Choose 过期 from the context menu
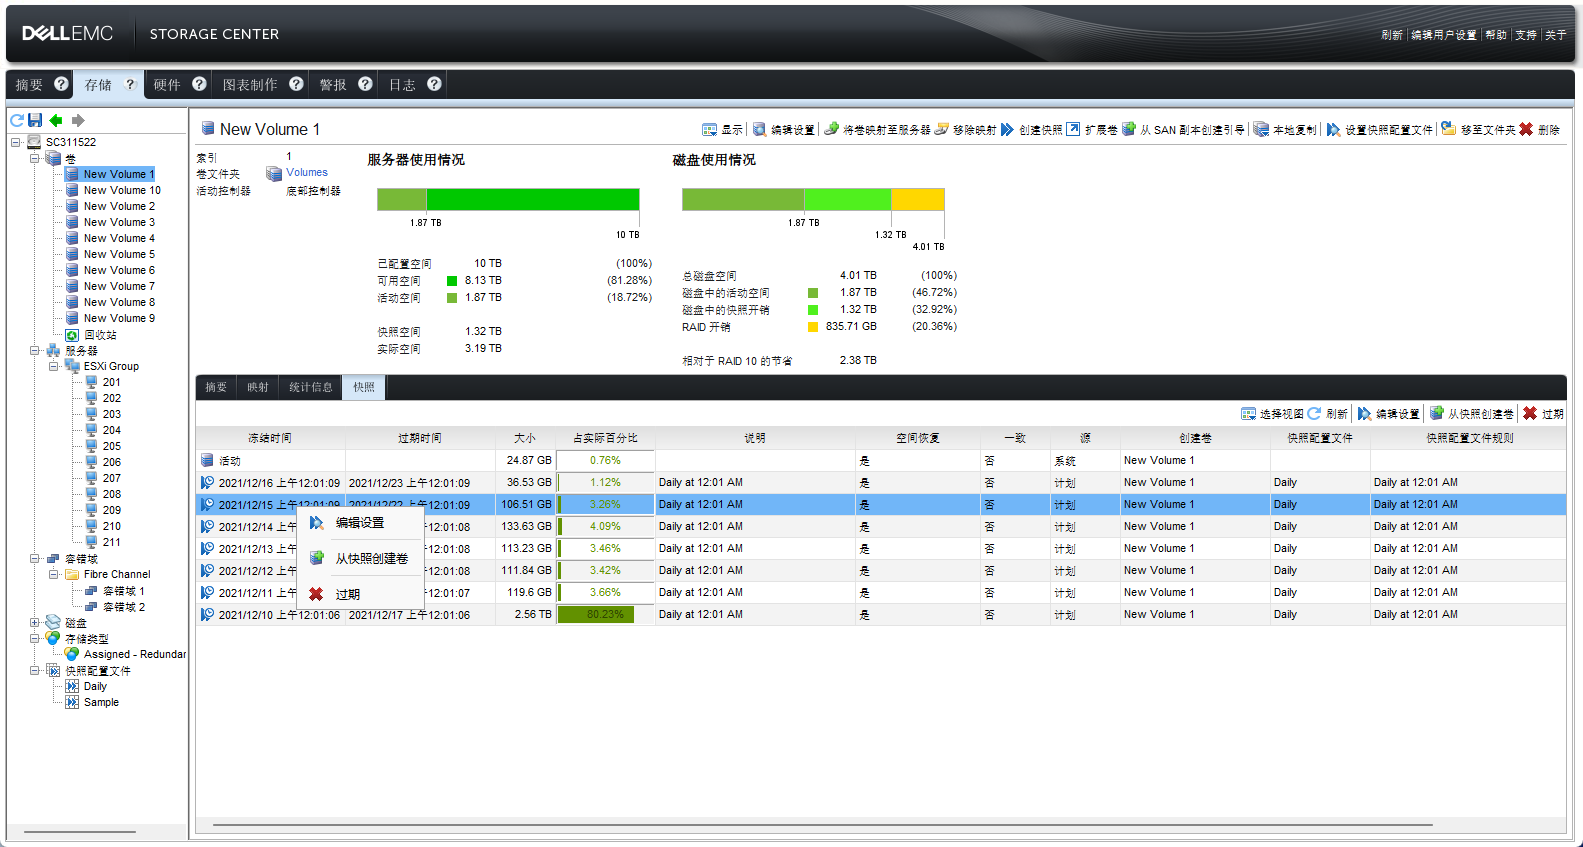The image size is (1583, 847). [x=361, y=594]
